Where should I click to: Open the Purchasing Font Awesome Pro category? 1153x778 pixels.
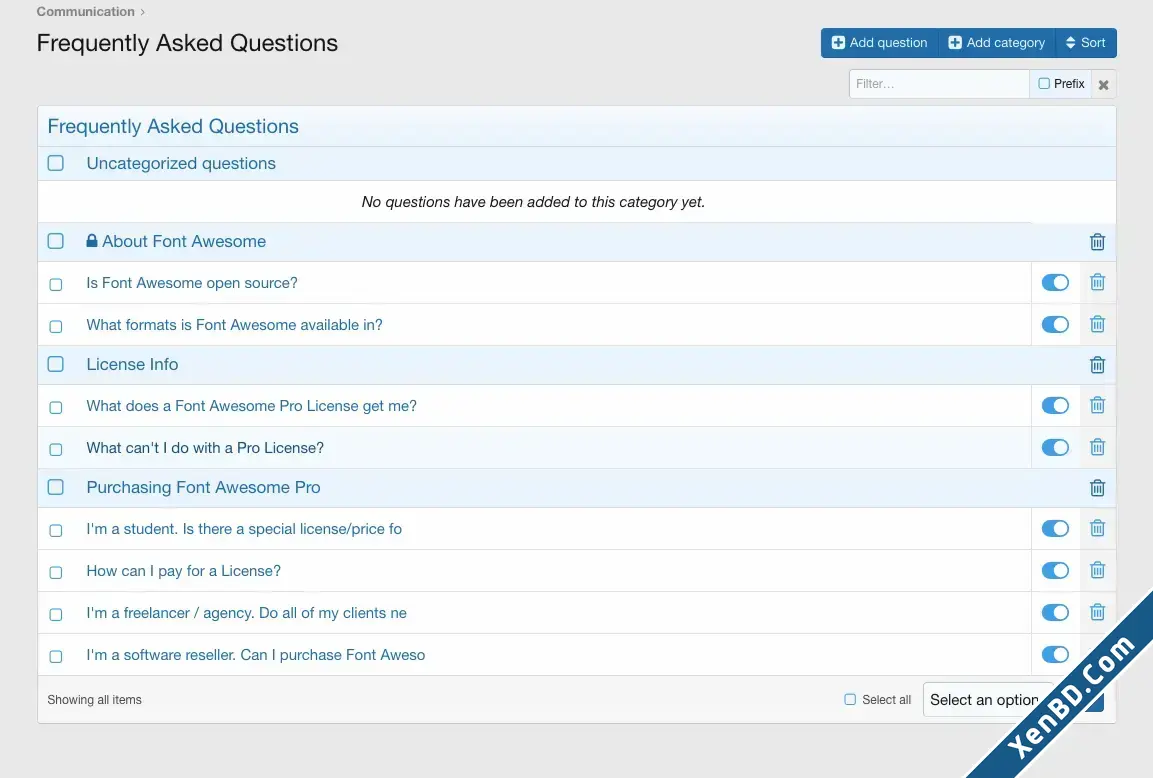coord(204,487)
